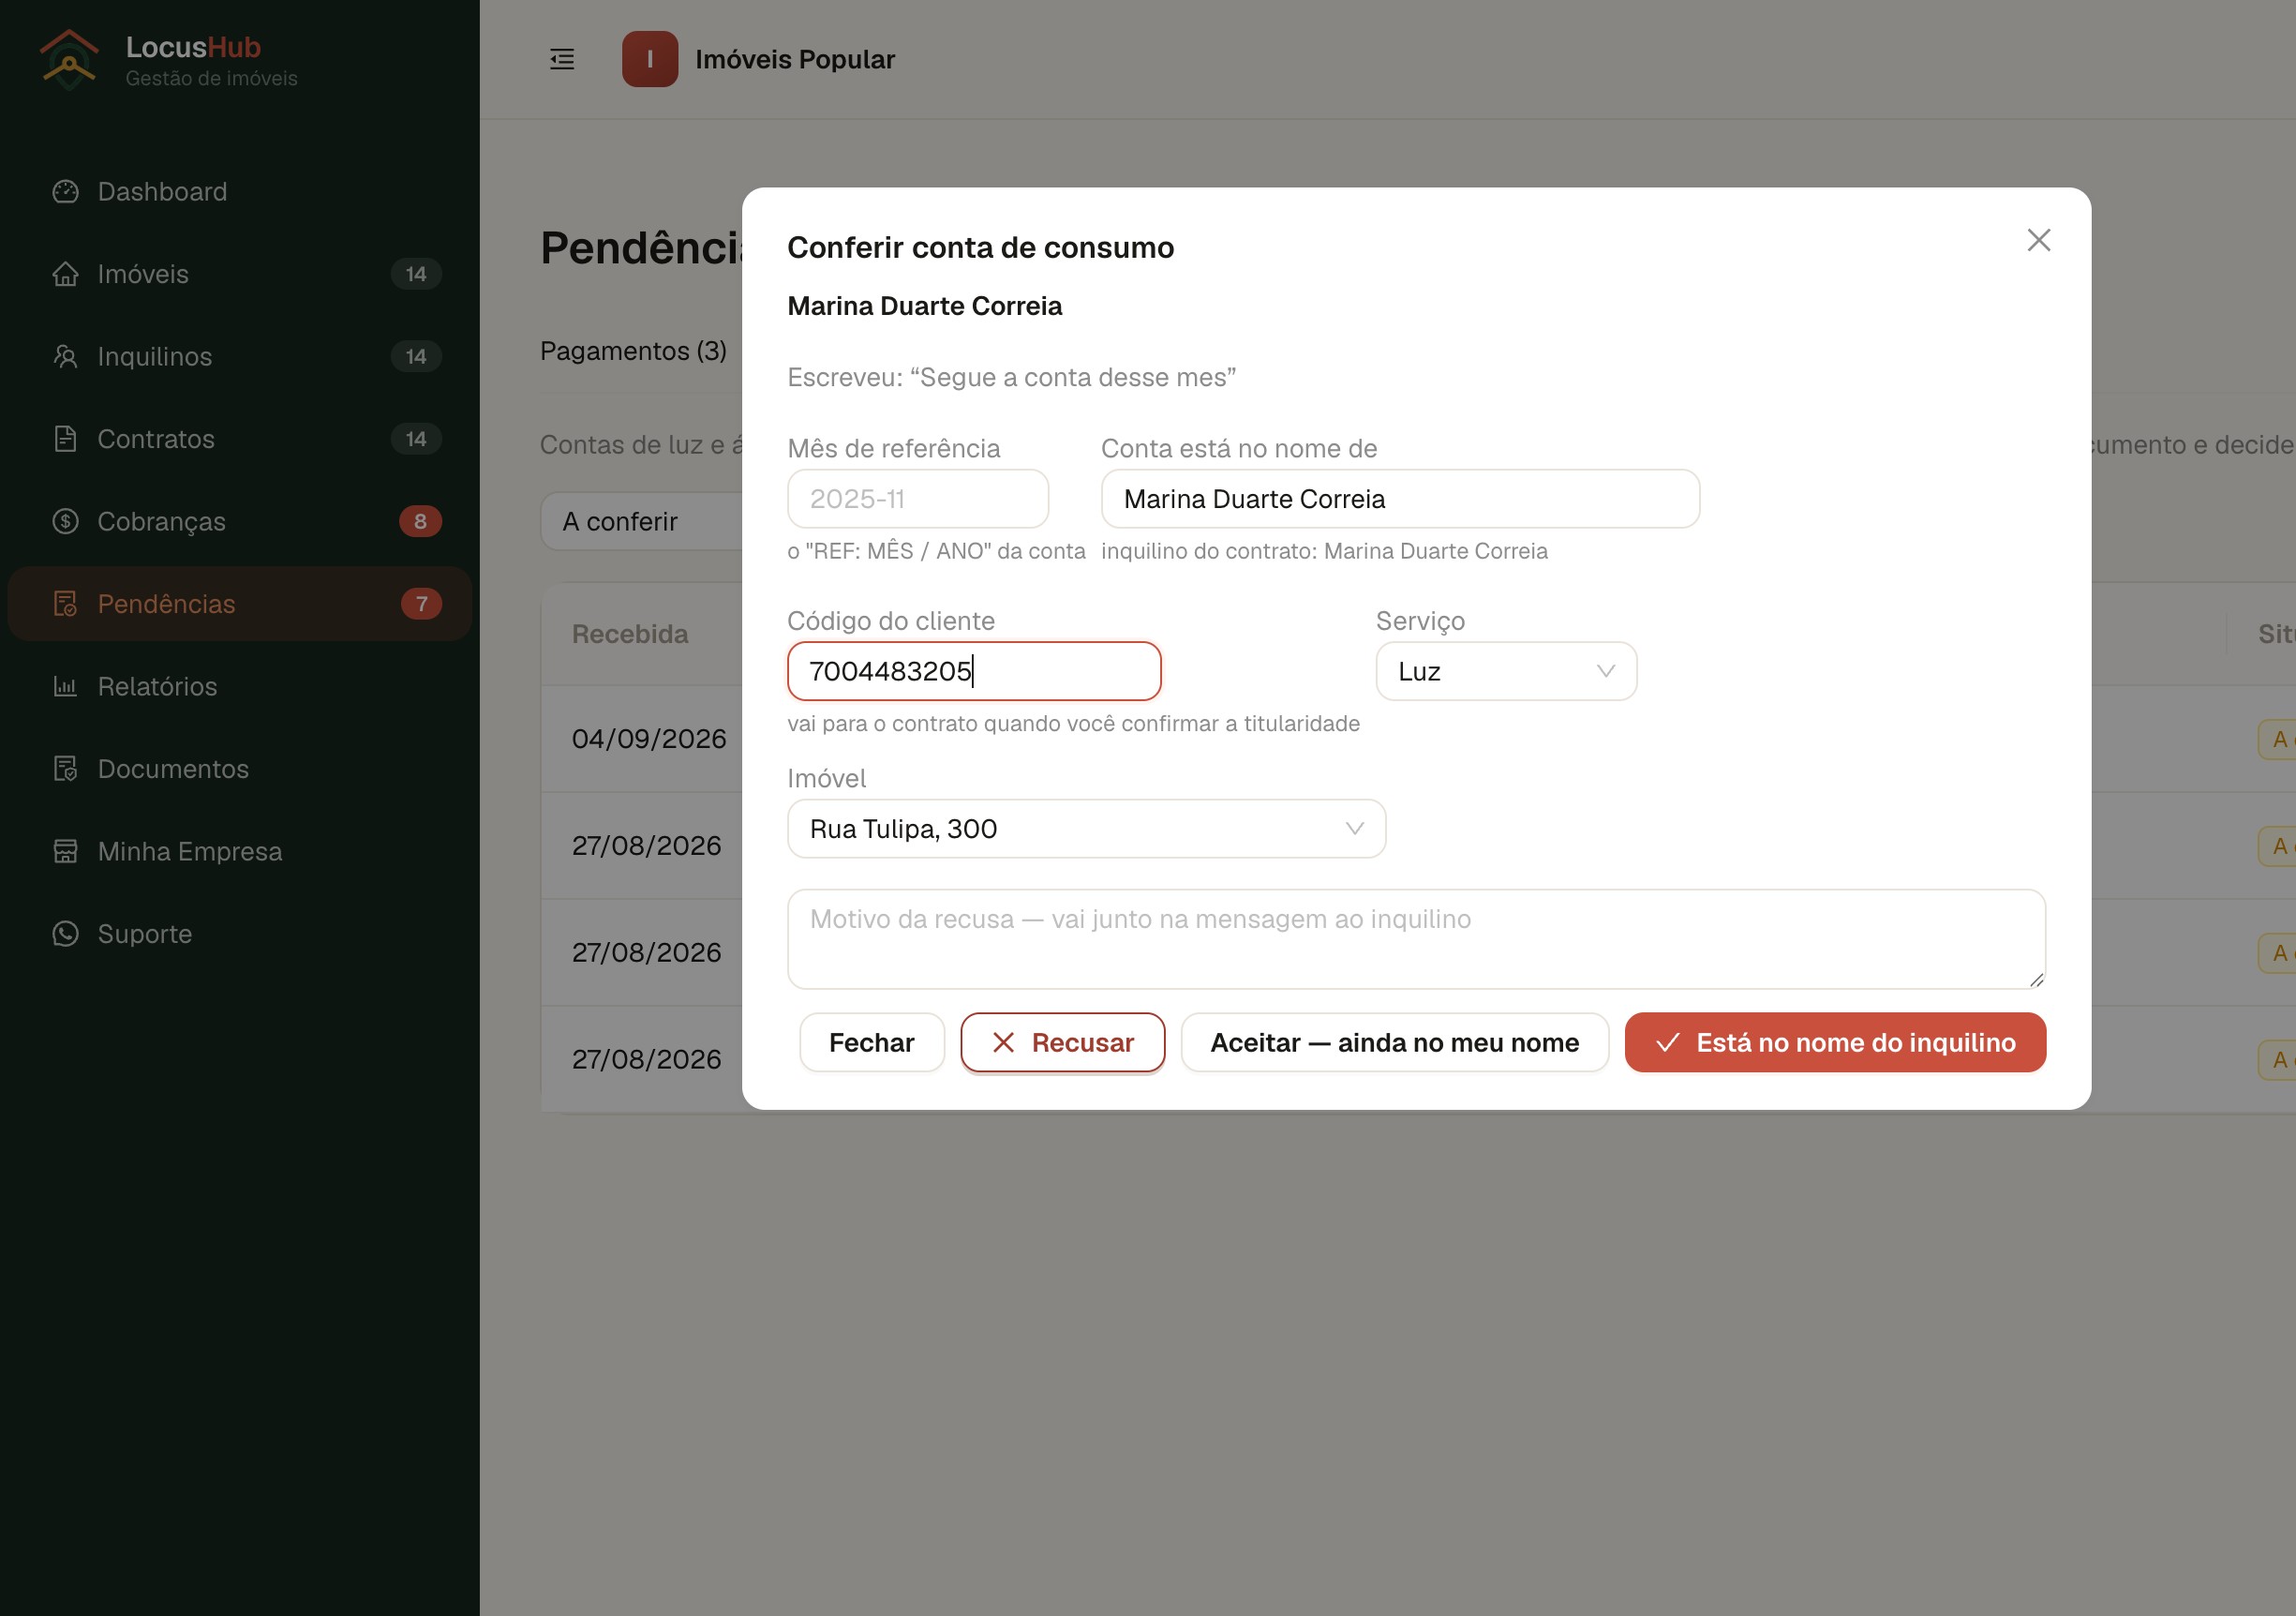
Task: Click the Mês de referência field
Action: click(918, 499)
